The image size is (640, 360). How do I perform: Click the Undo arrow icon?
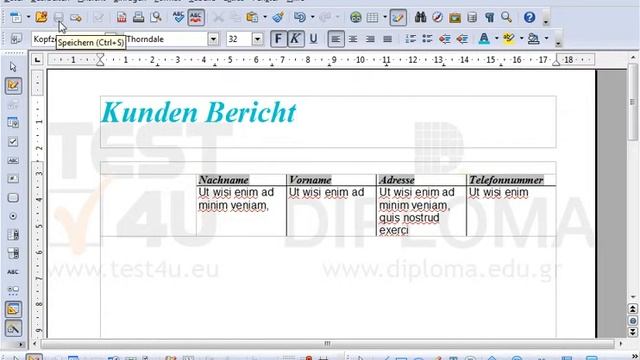[x=300, y=17]
